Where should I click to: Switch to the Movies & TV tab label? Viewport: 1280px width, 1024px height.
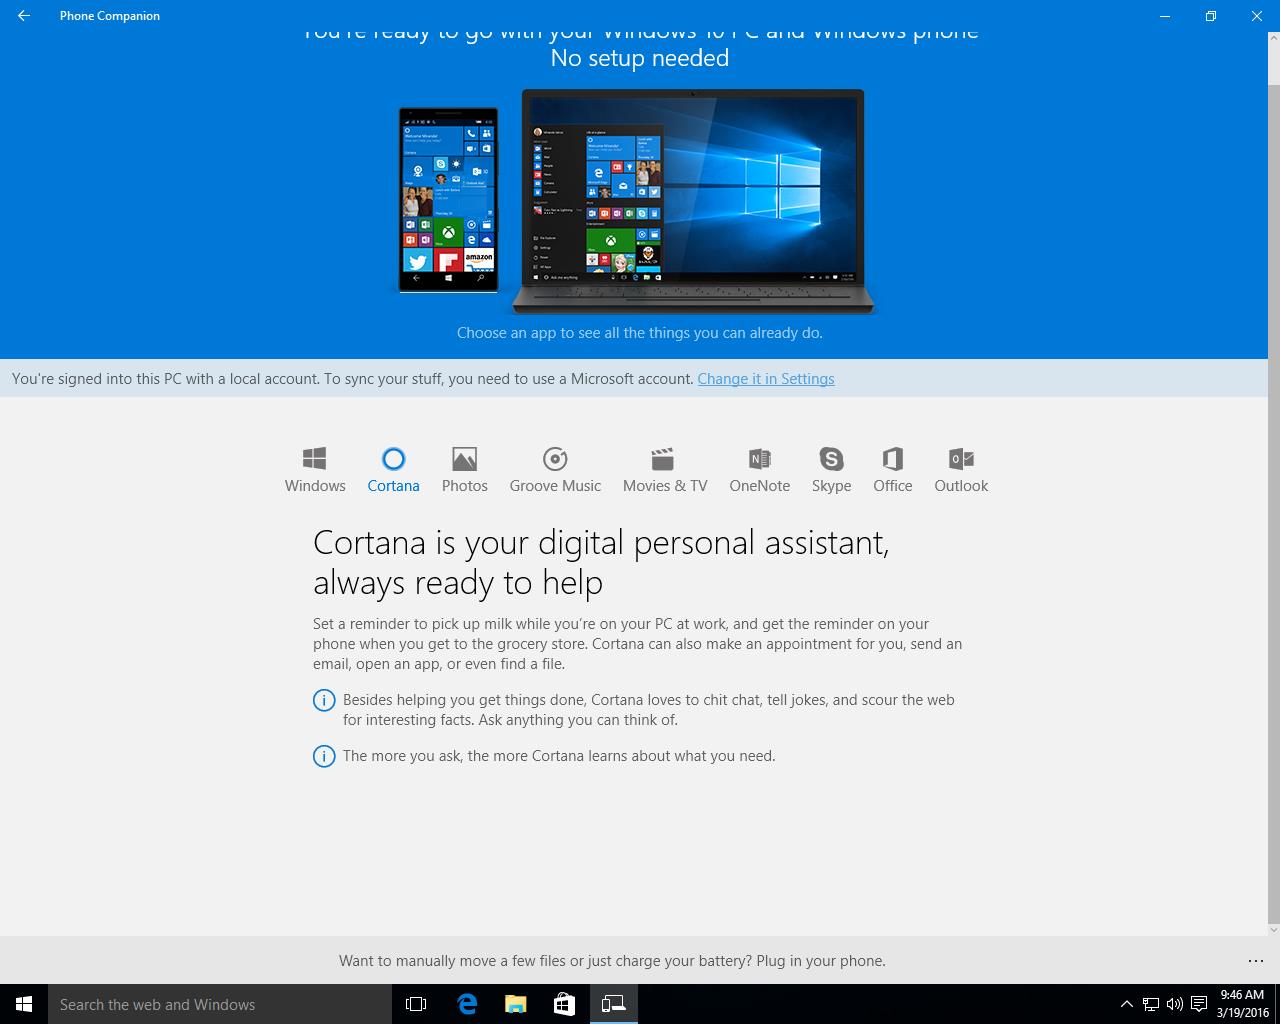coord(665,486)
